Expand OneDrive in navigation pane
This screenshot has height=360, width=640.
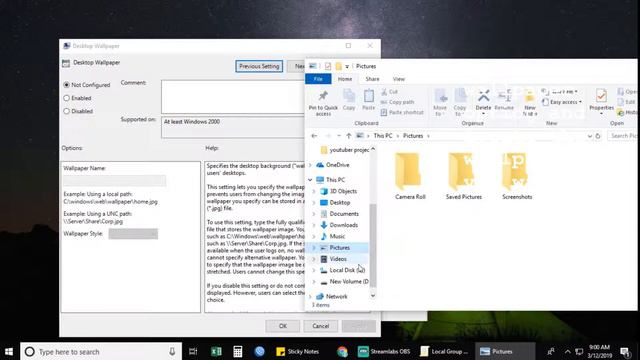pos(310,165)
